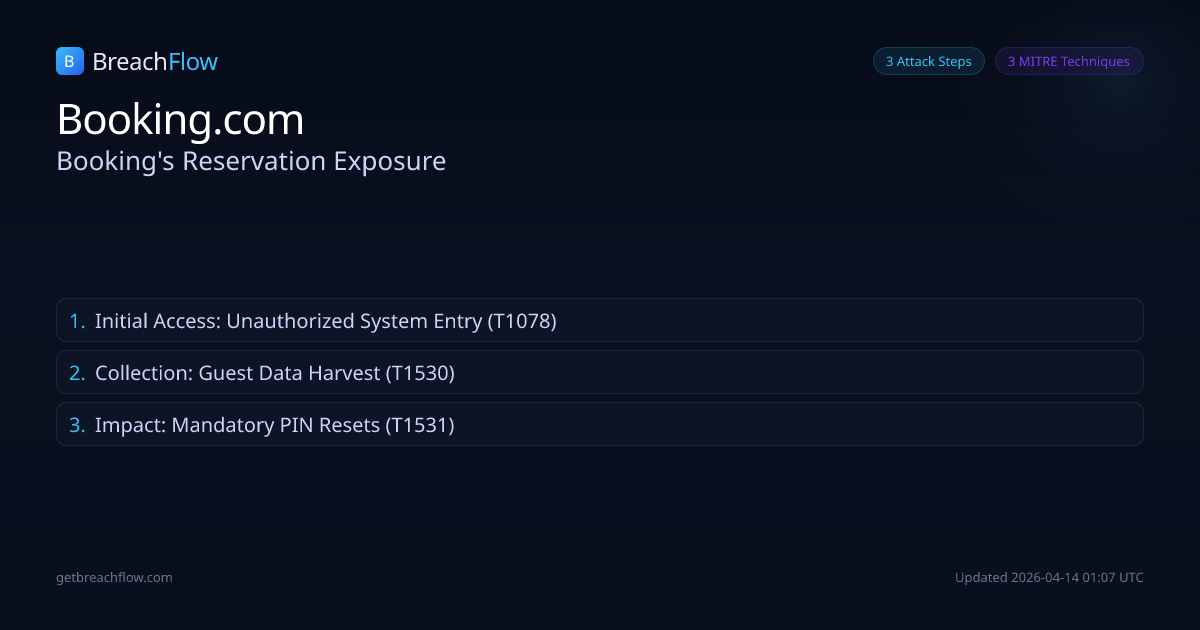Image resolution: width=1200 pixels, height=630 pixels.
Task: Click the Unauthorized System Entry text
Action: (x=354, y=321)
